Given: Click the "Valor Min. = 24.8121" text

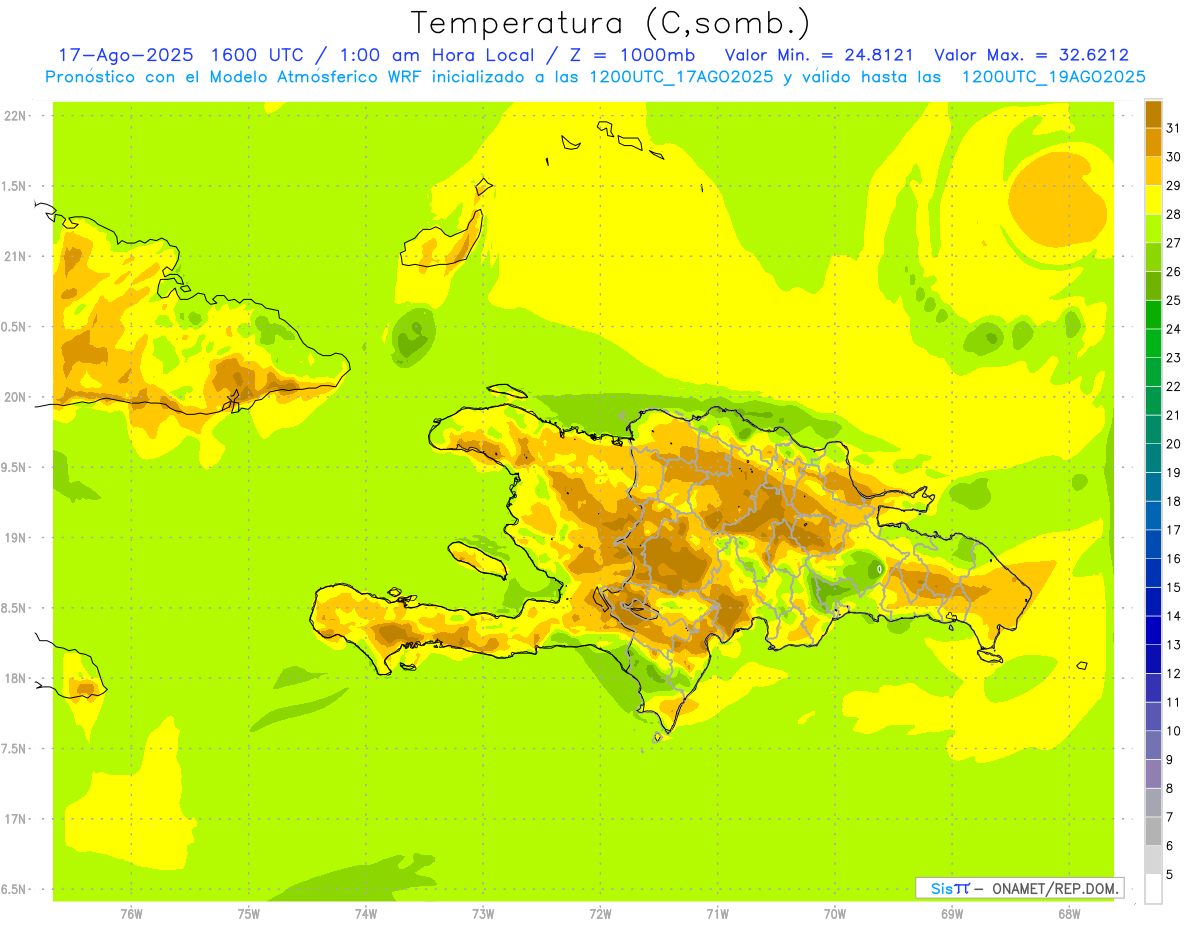Looking at the screenshot, I should 819,55.
